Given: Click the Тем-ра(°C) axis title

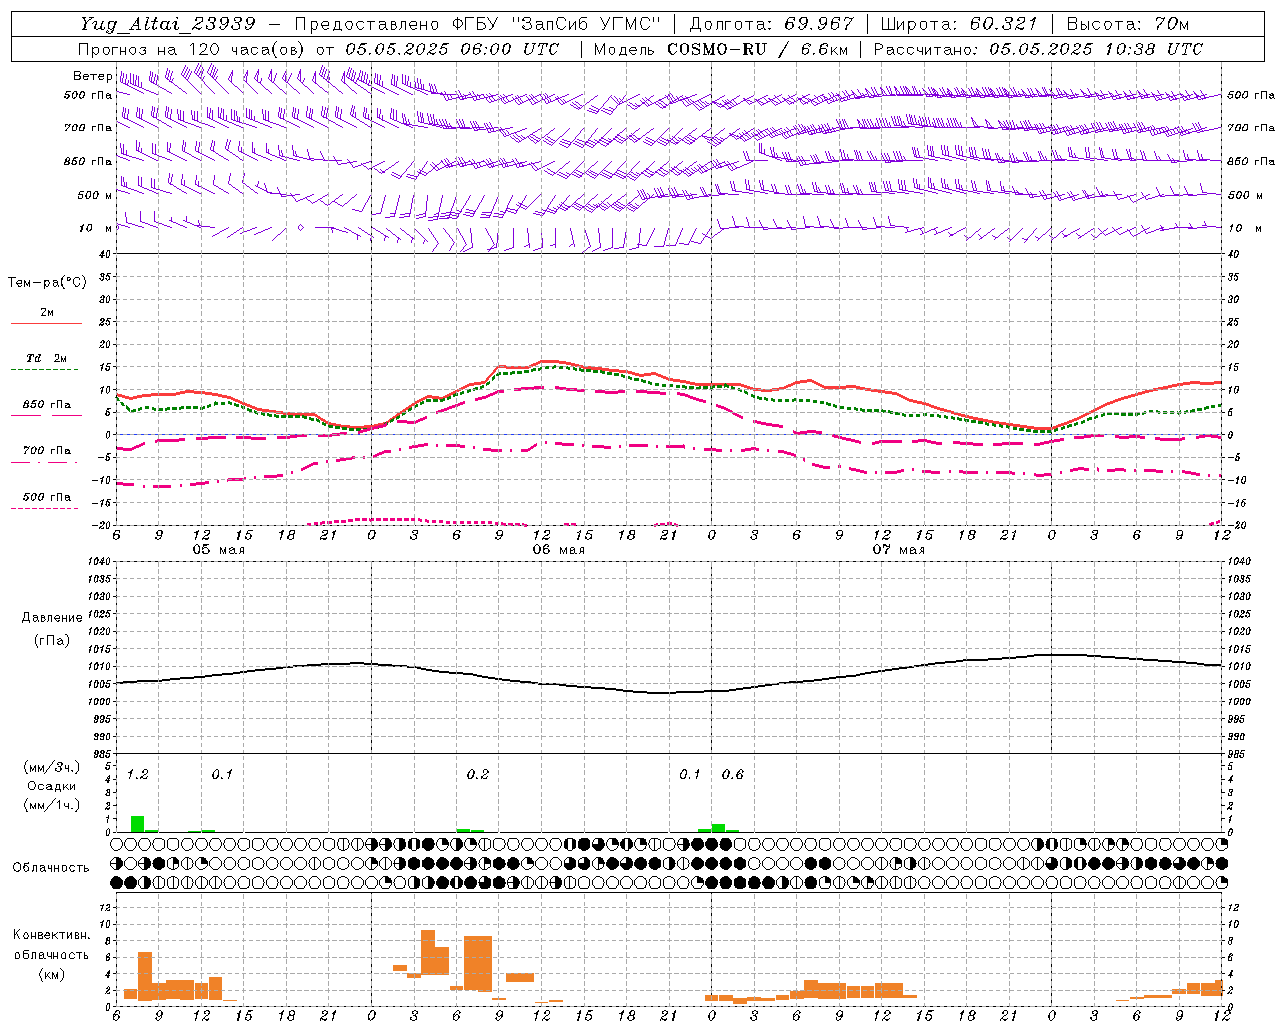Looking at the screenshot, I should pyautogui.click(x=47, y=283).
